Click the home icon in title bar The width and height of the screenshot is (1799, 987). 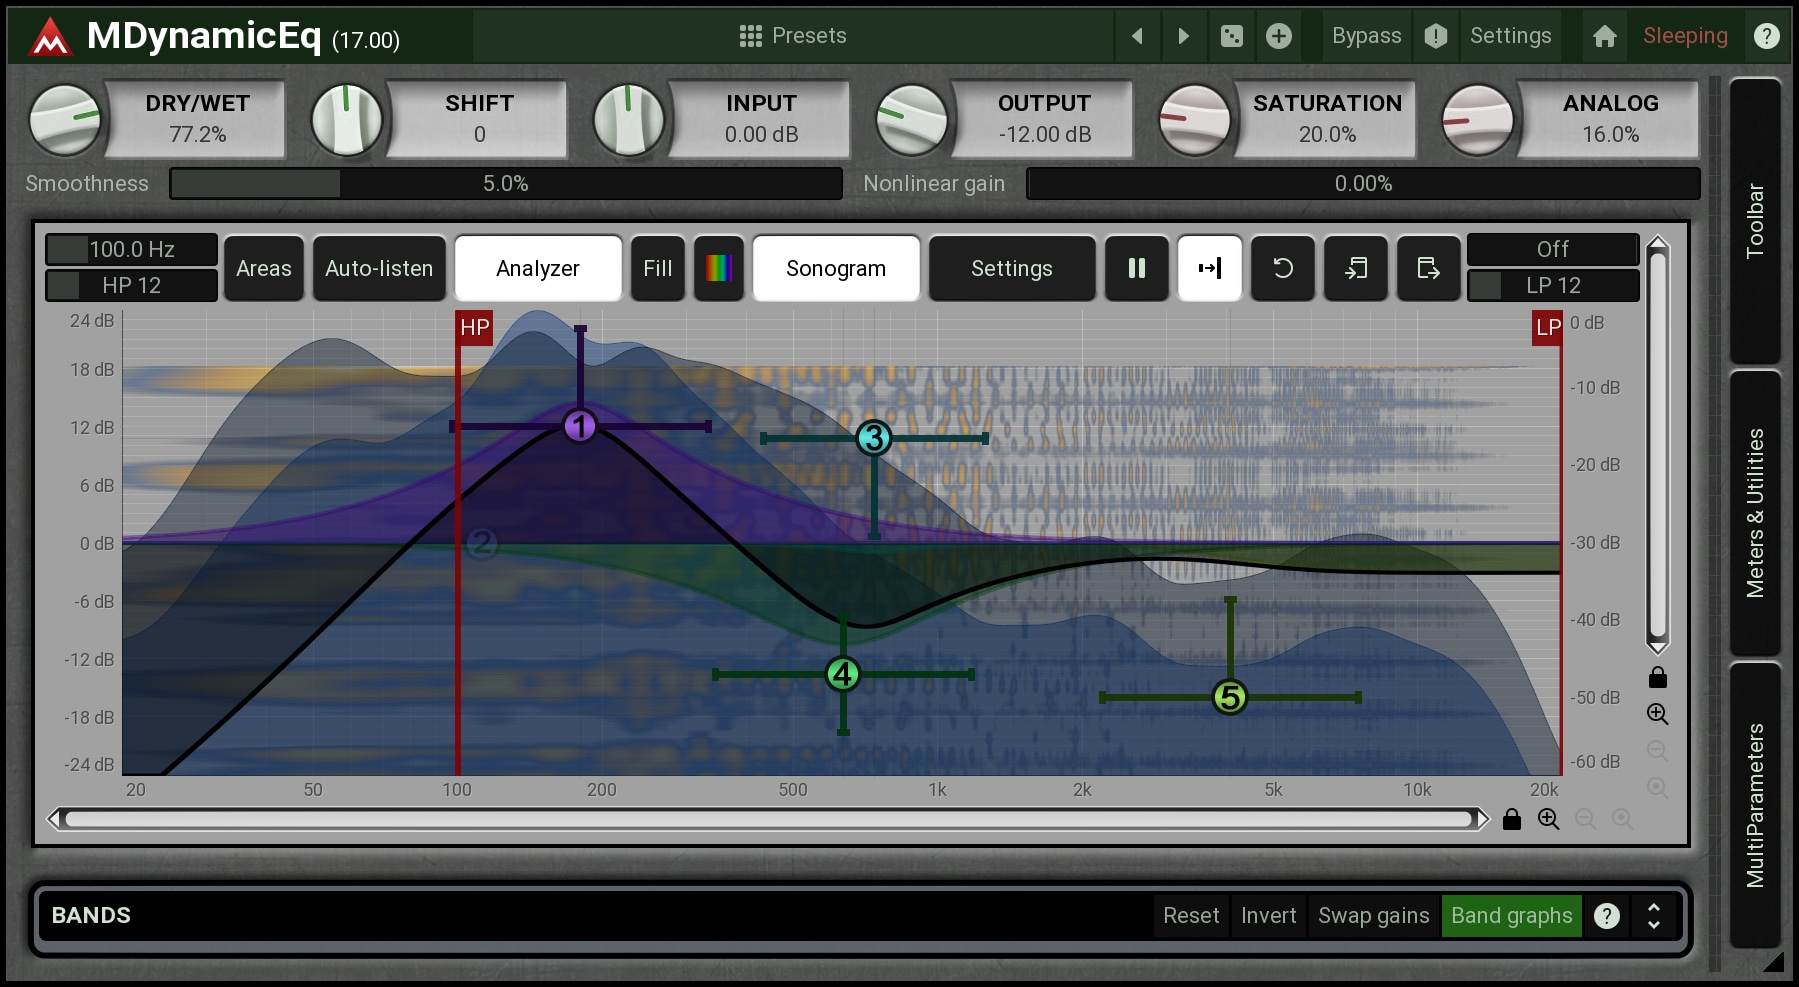click(1604, 37)
